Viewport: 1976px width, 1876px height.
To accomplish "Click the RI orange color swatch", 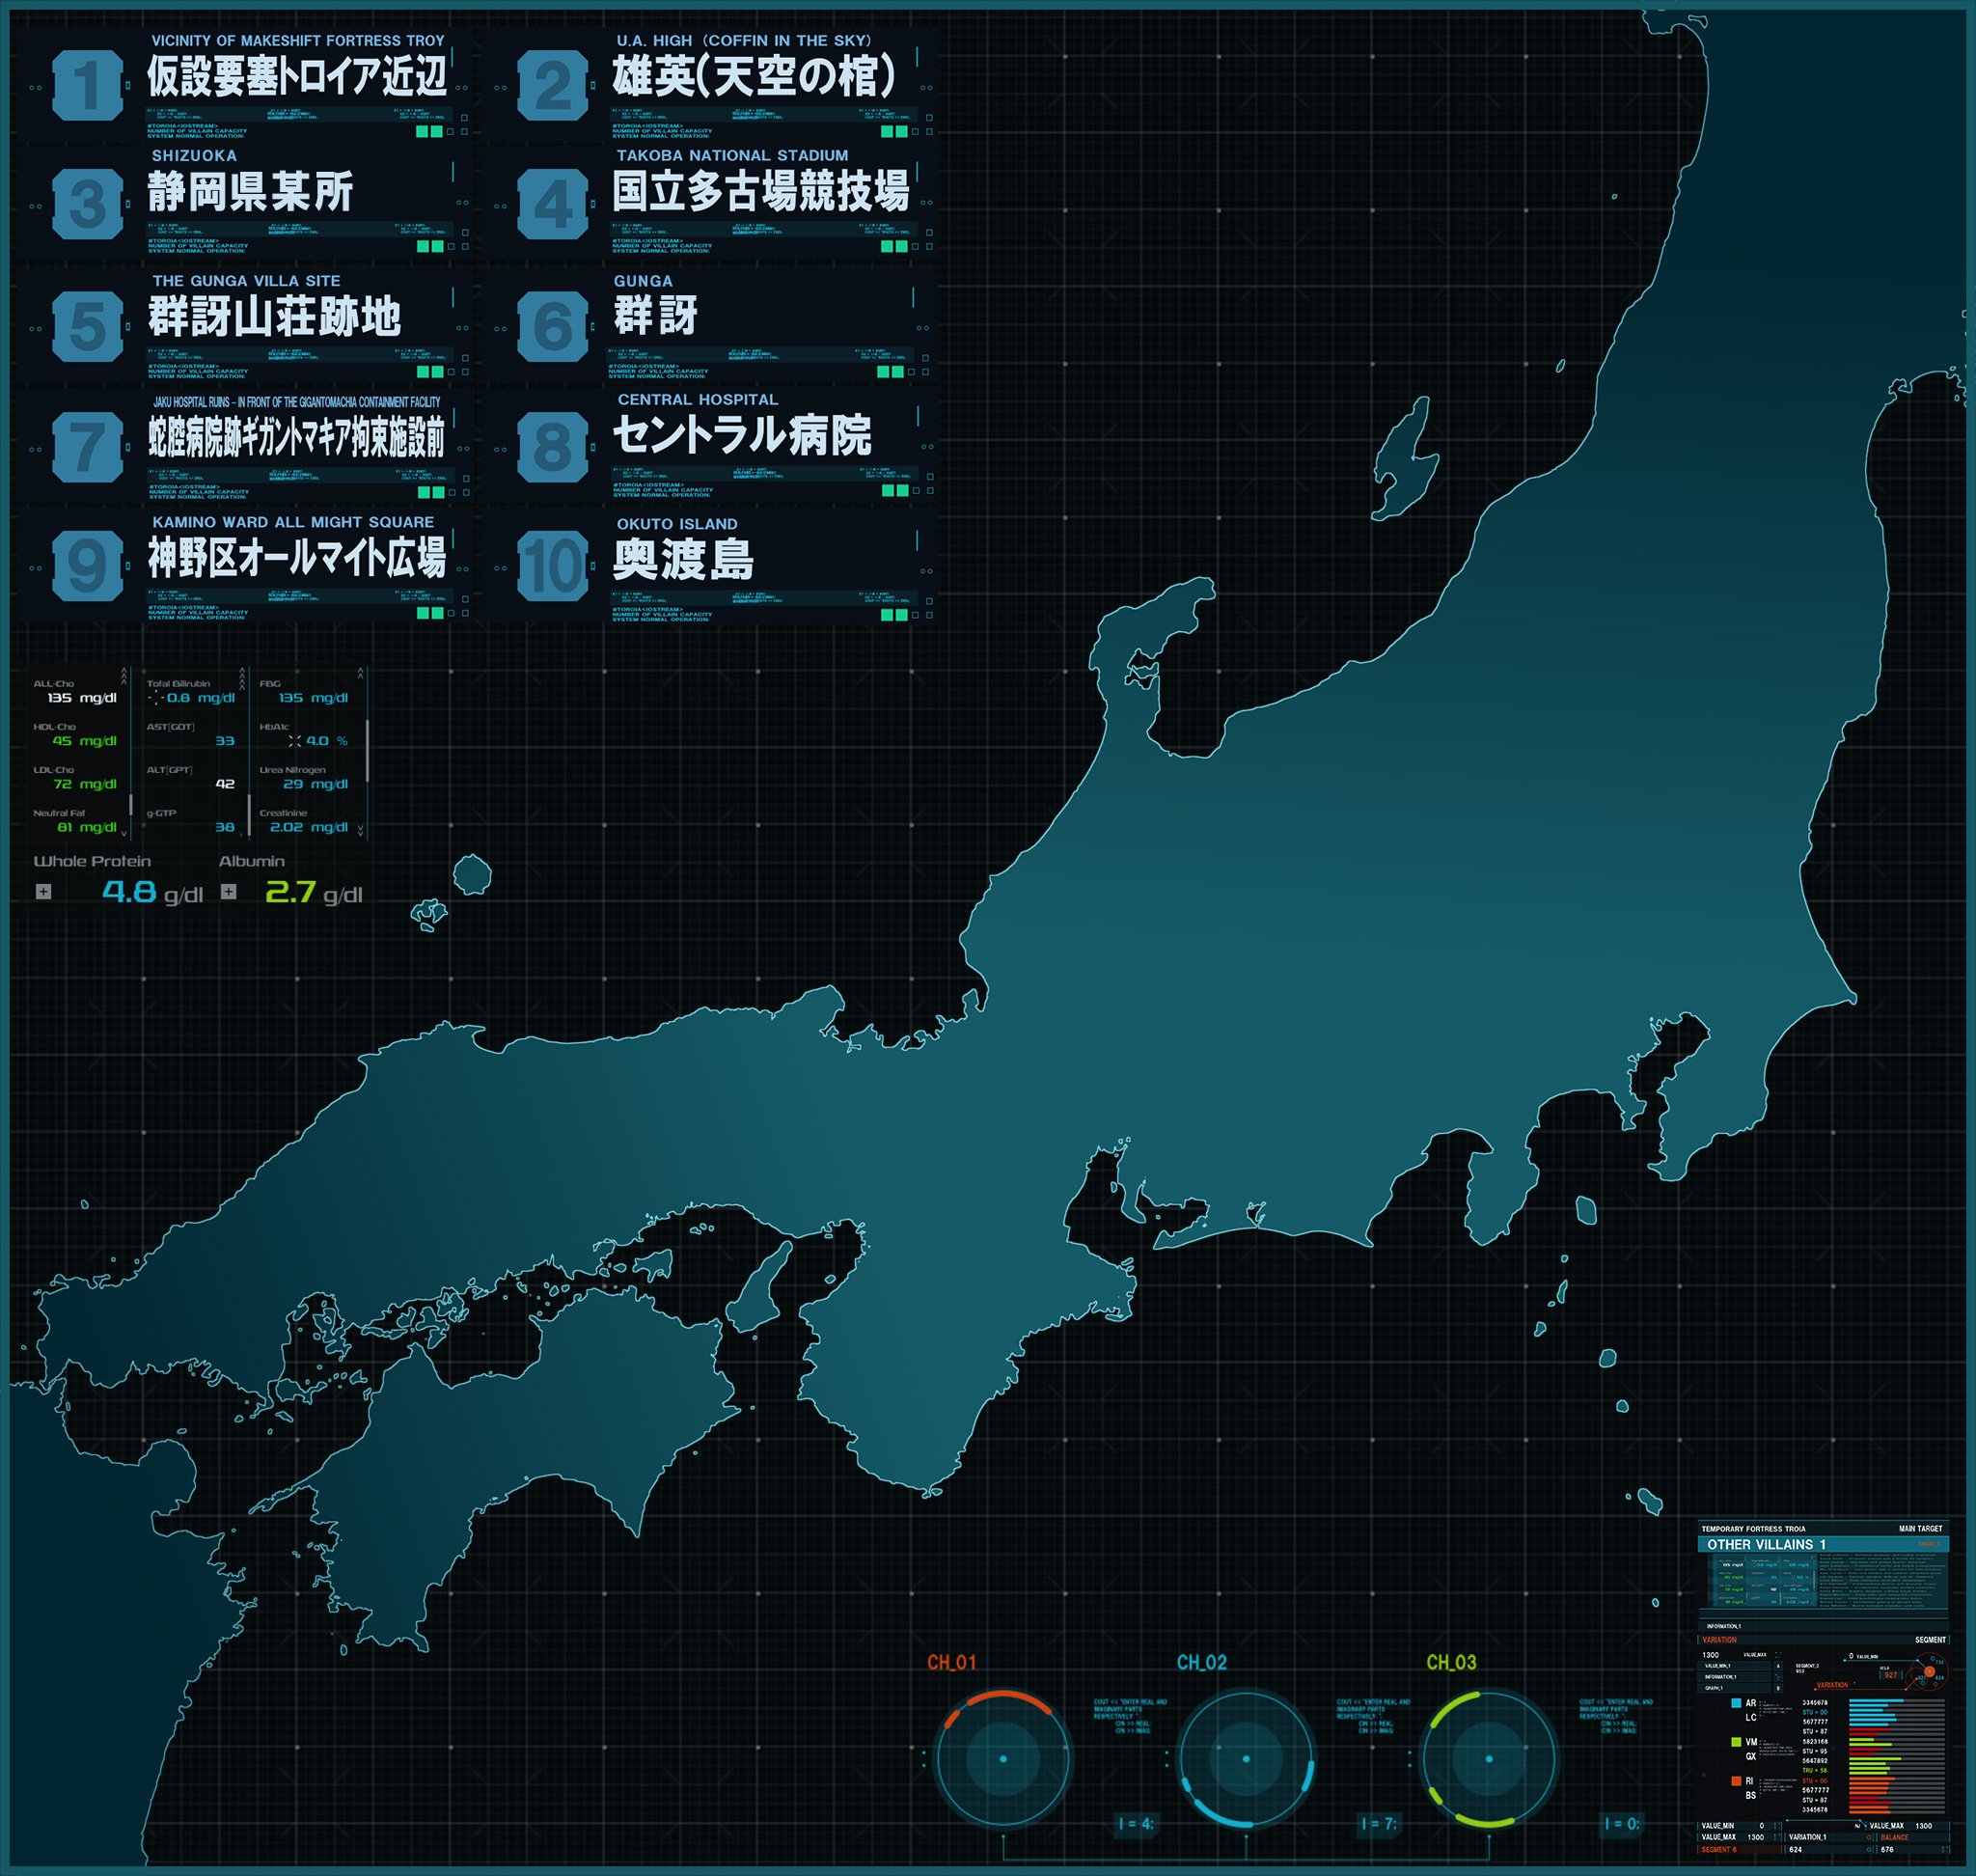I will pos(1737,1781).
